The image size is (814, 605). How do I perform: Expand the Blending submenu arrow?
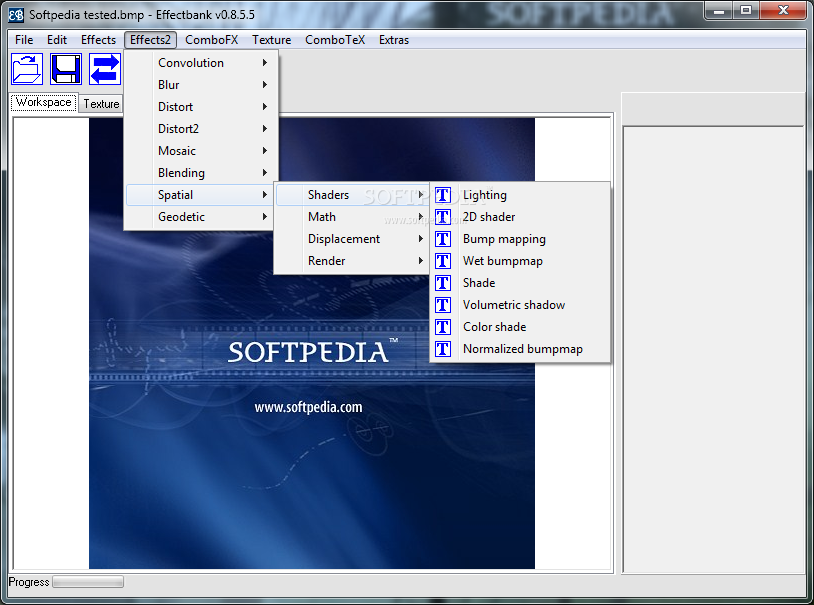[265, 172]
